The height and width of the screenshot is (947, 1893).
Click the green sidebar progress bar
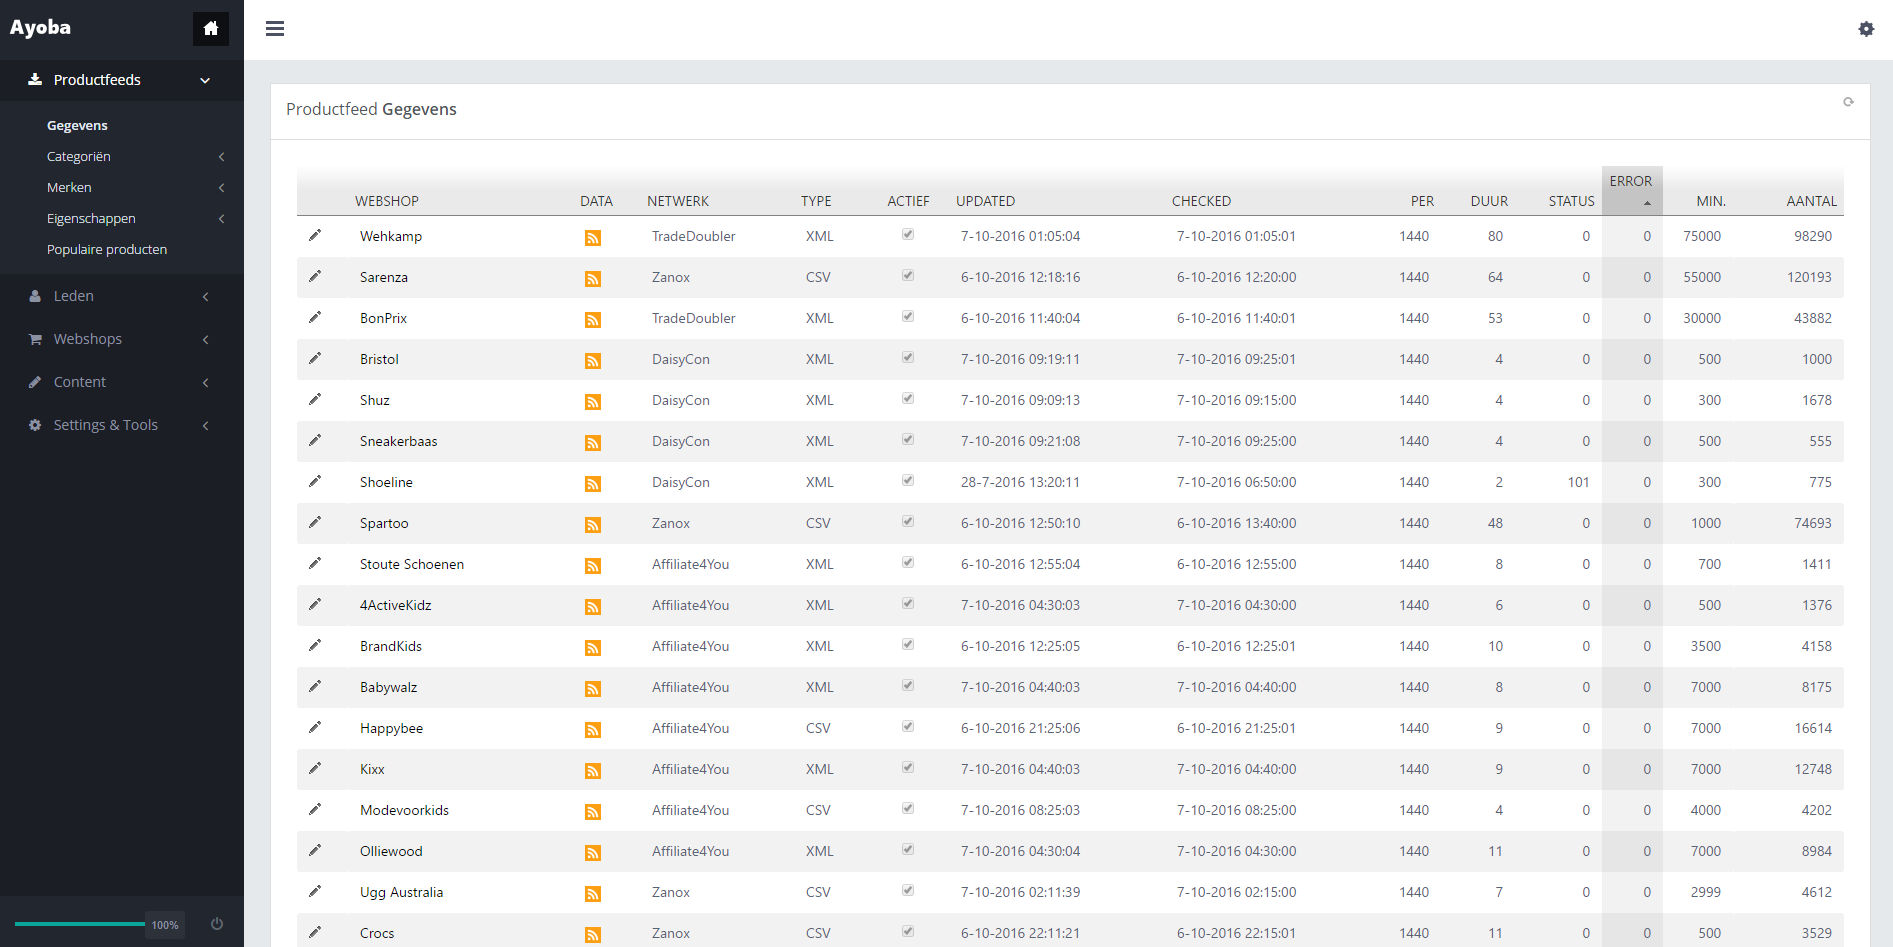pyautogui.click(x=80, y=924)
